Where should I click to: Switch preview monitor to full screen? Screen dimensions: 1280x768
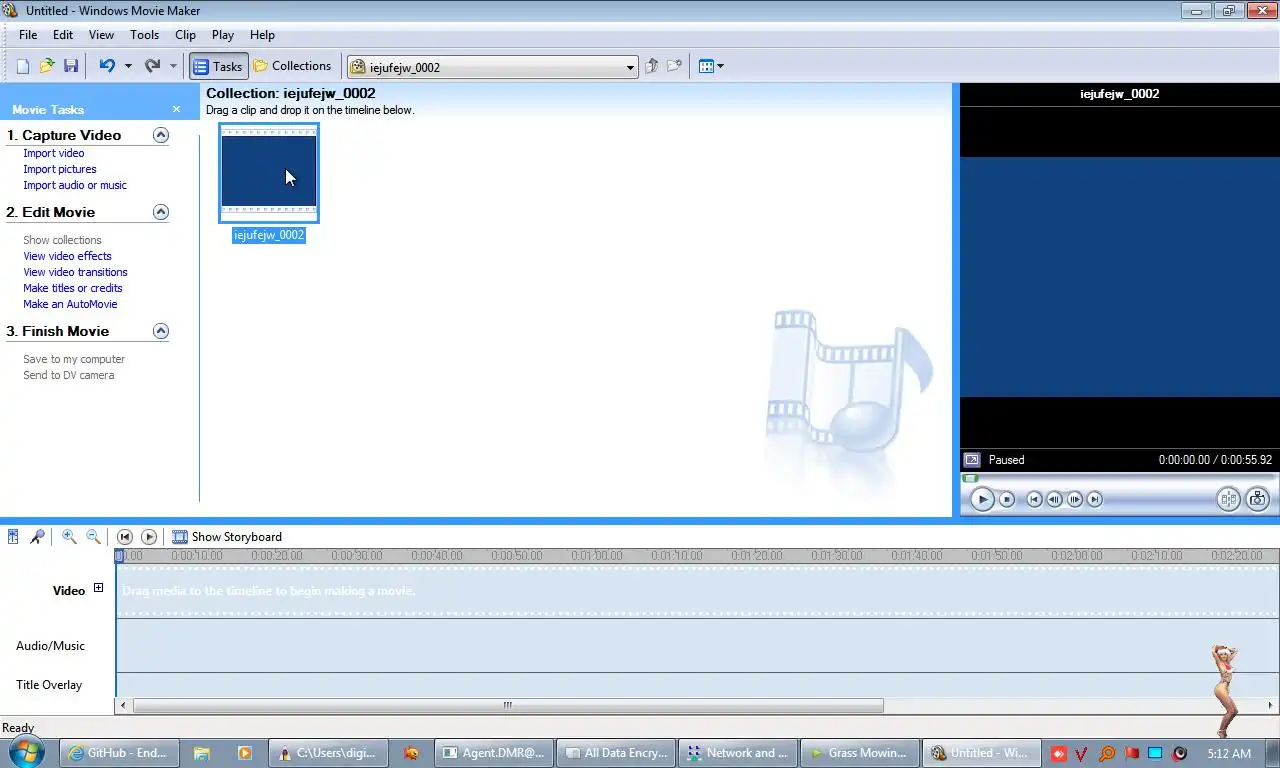pyautogui.click(x=971, y=460)
